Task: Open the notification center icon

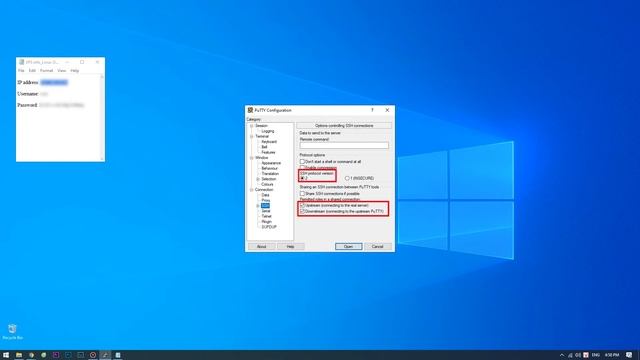Action: pos(629,355)
